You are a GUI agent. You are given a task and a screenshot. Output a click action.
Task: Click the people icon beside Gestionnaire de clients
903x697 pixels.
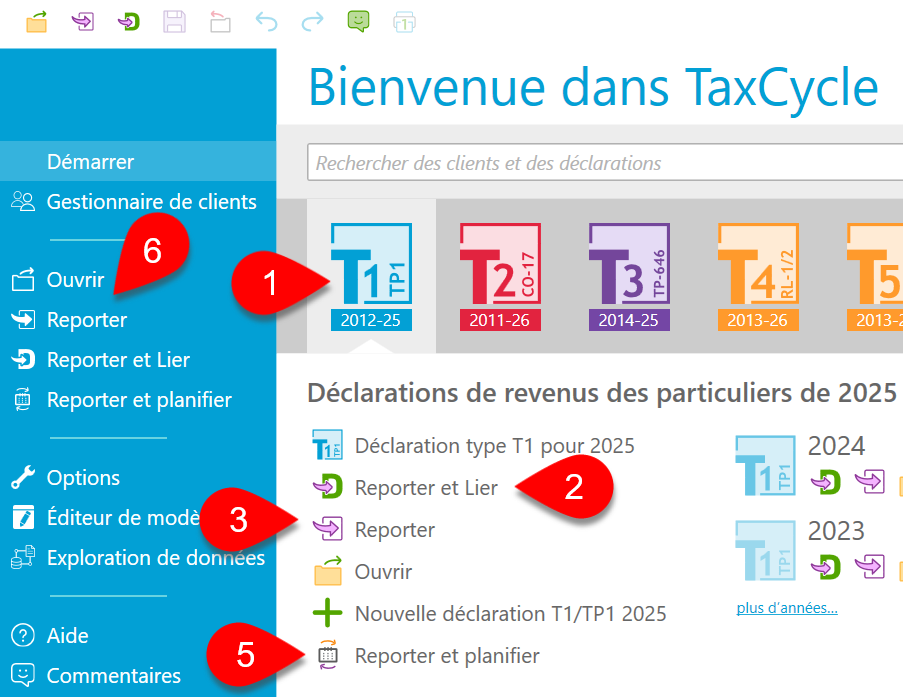[23, 202]
